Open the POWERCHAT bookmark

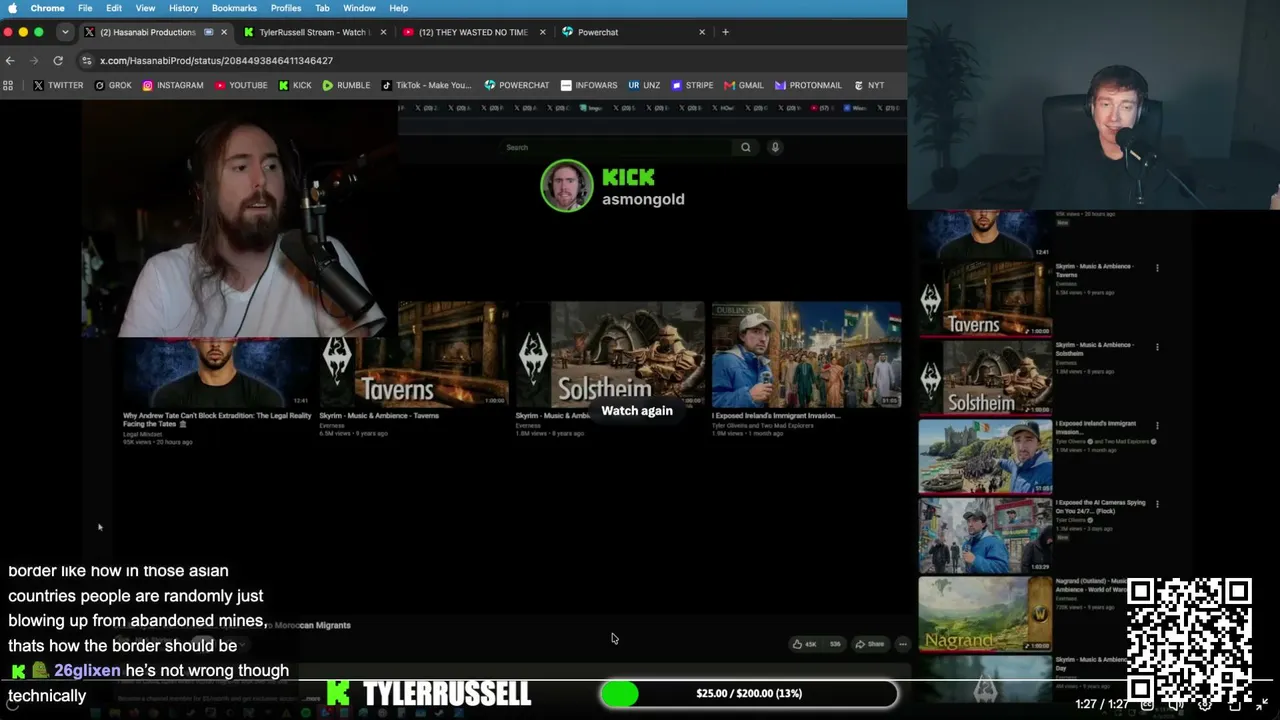click(x=517, y=85)
